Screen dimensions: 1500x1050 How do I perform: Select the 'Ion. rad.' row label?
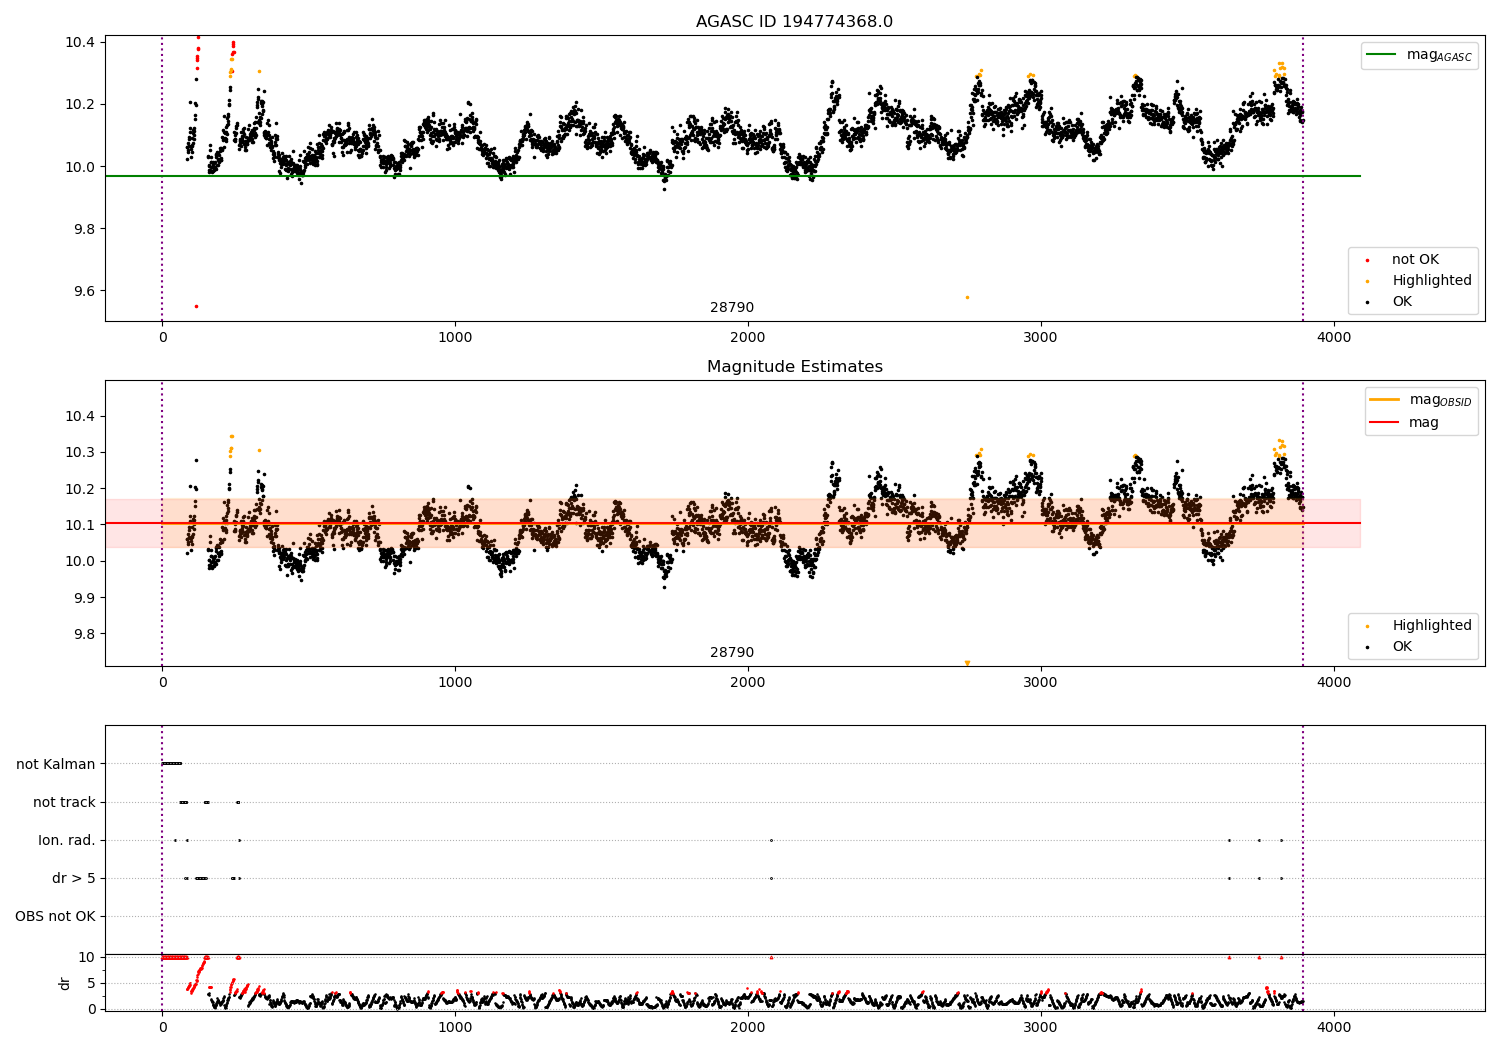[x=67, y=841]
